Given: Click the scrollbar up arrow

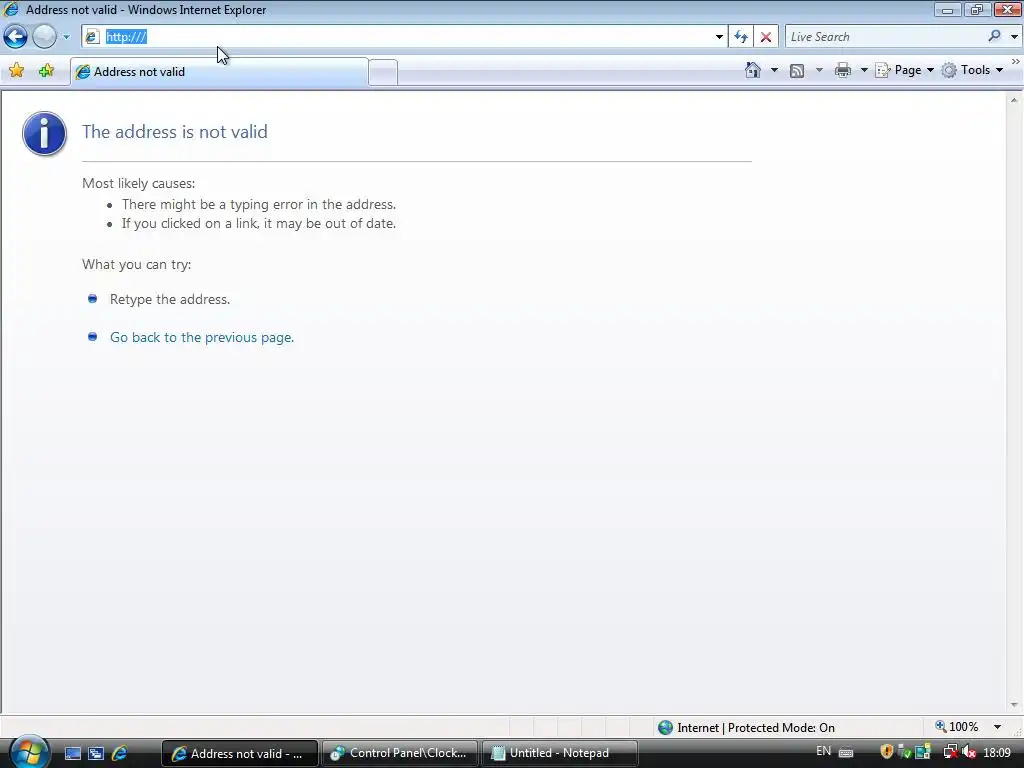Looking at the screenshot, I should point(1014,100).
